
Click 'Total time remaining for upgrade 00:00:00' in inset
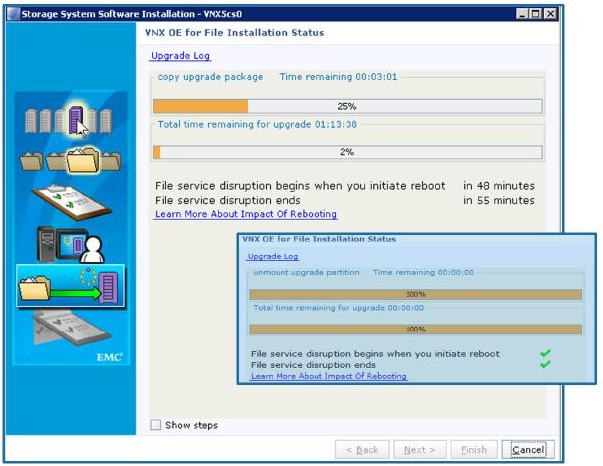tap(338, 308)
